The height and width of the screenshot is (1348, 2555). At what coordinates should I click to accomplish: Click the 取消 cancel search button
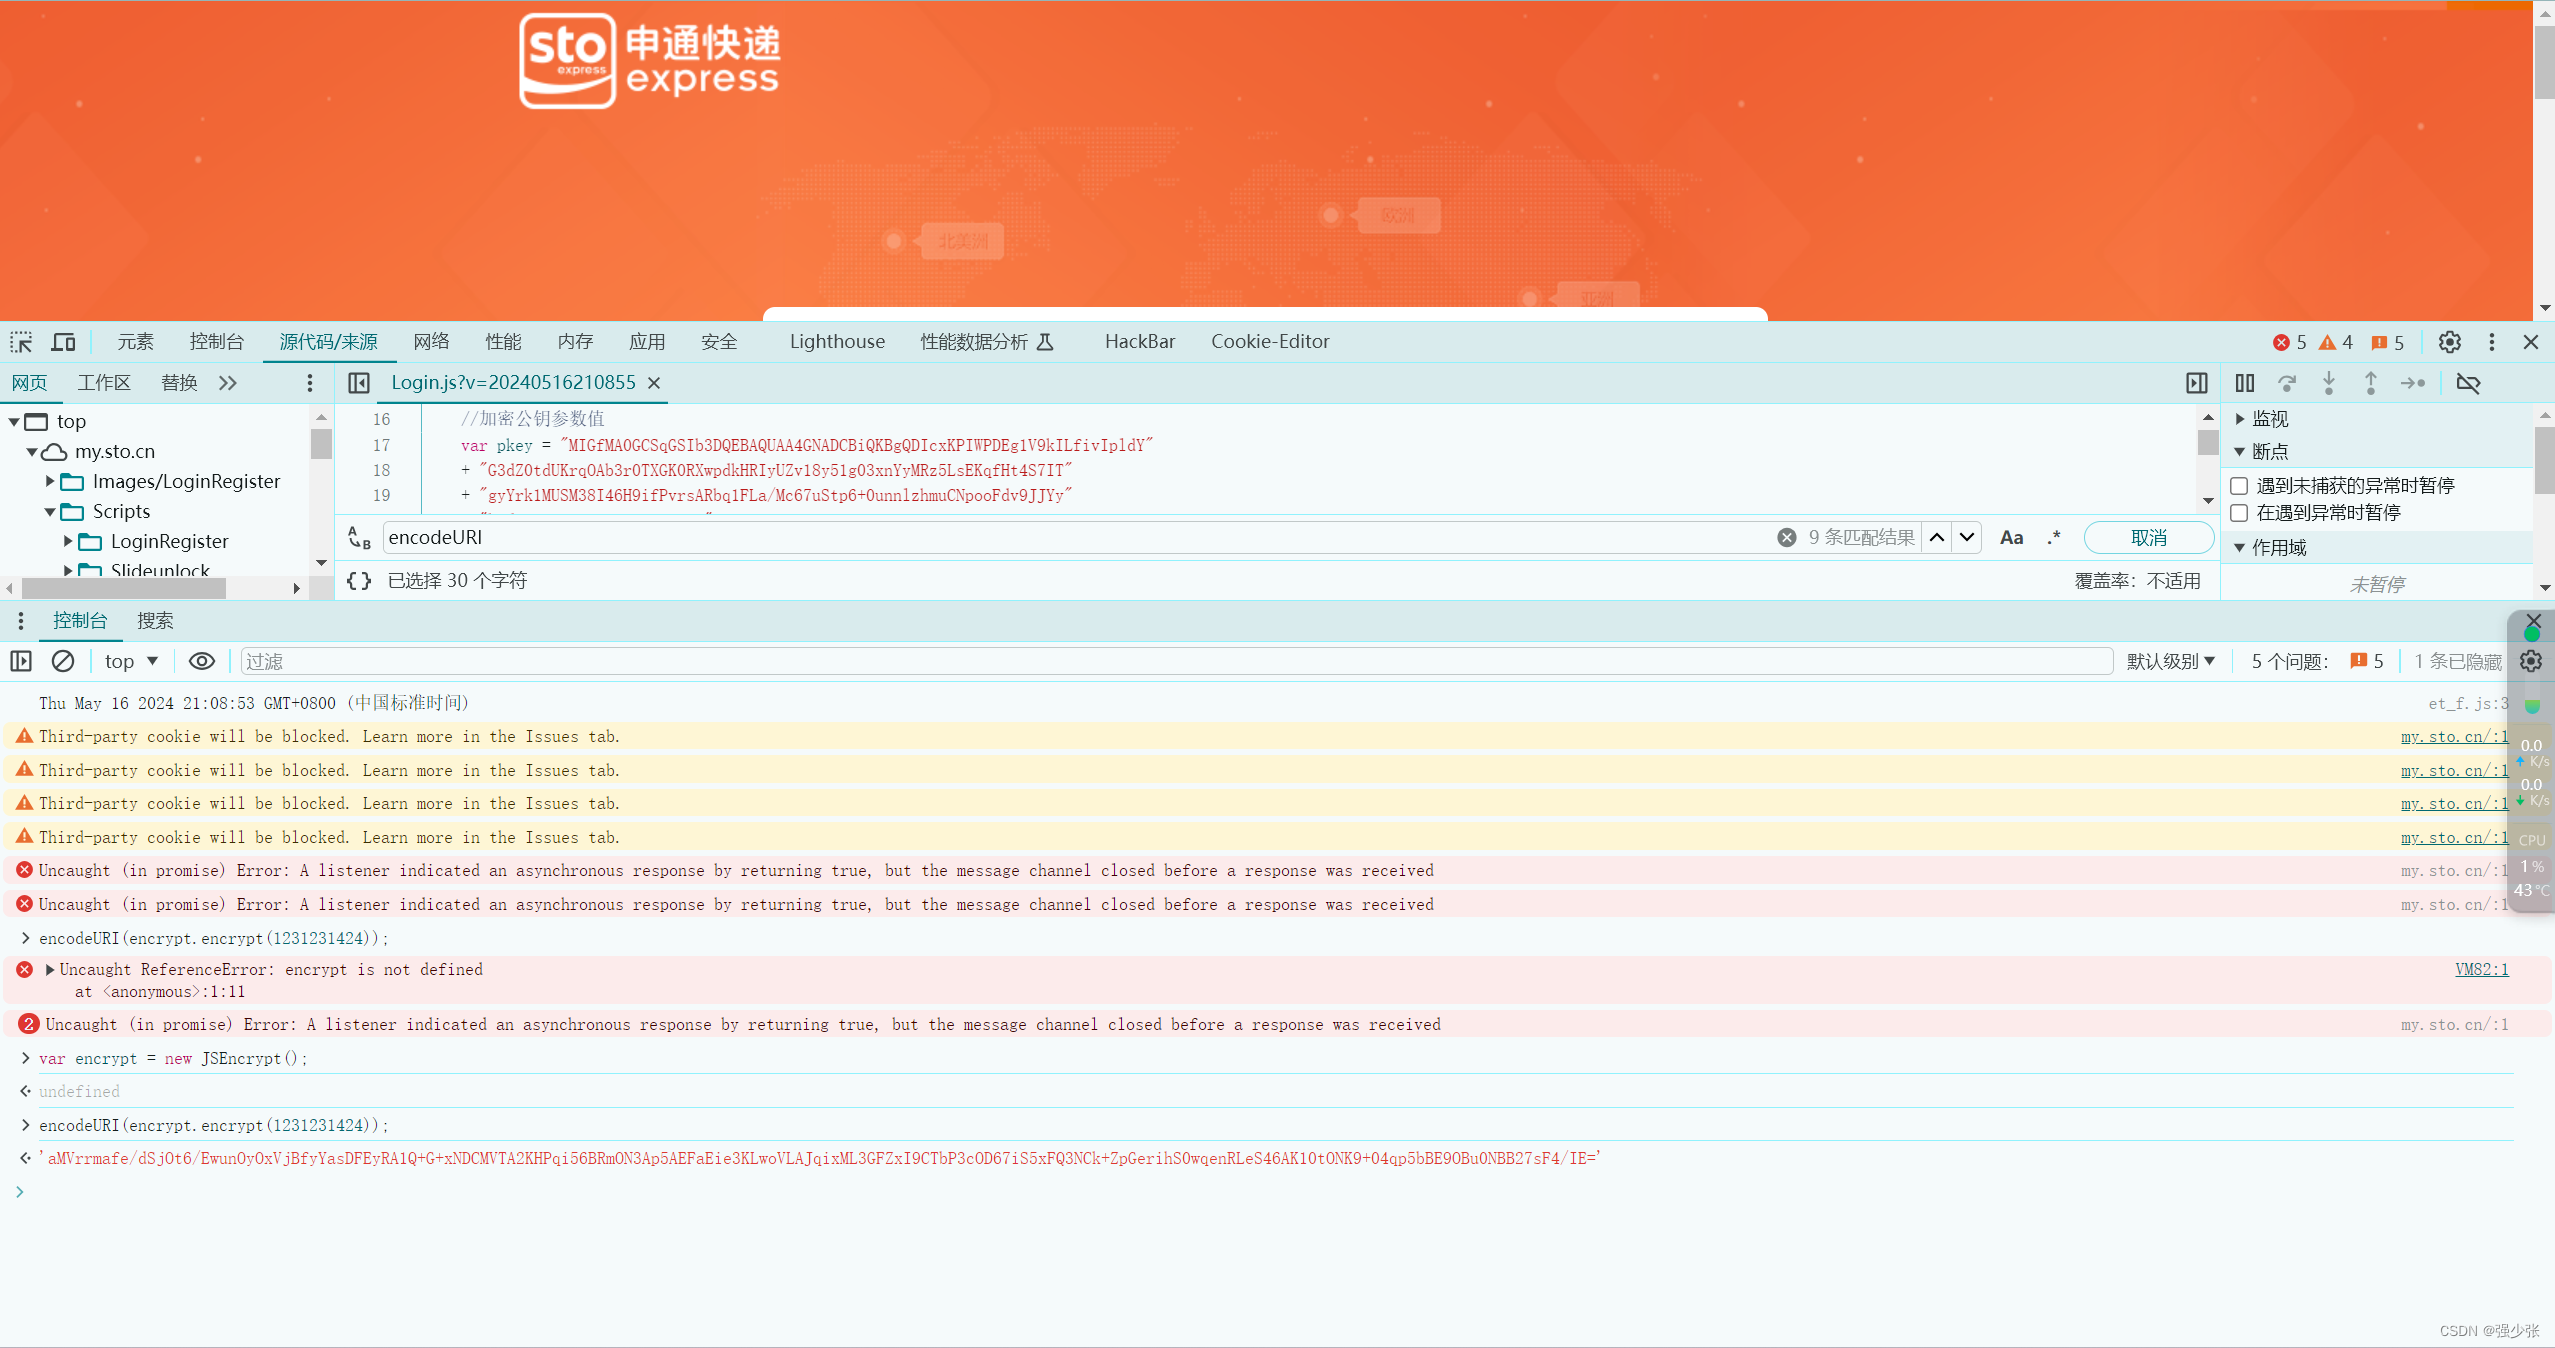click(x=2148, y=538)
